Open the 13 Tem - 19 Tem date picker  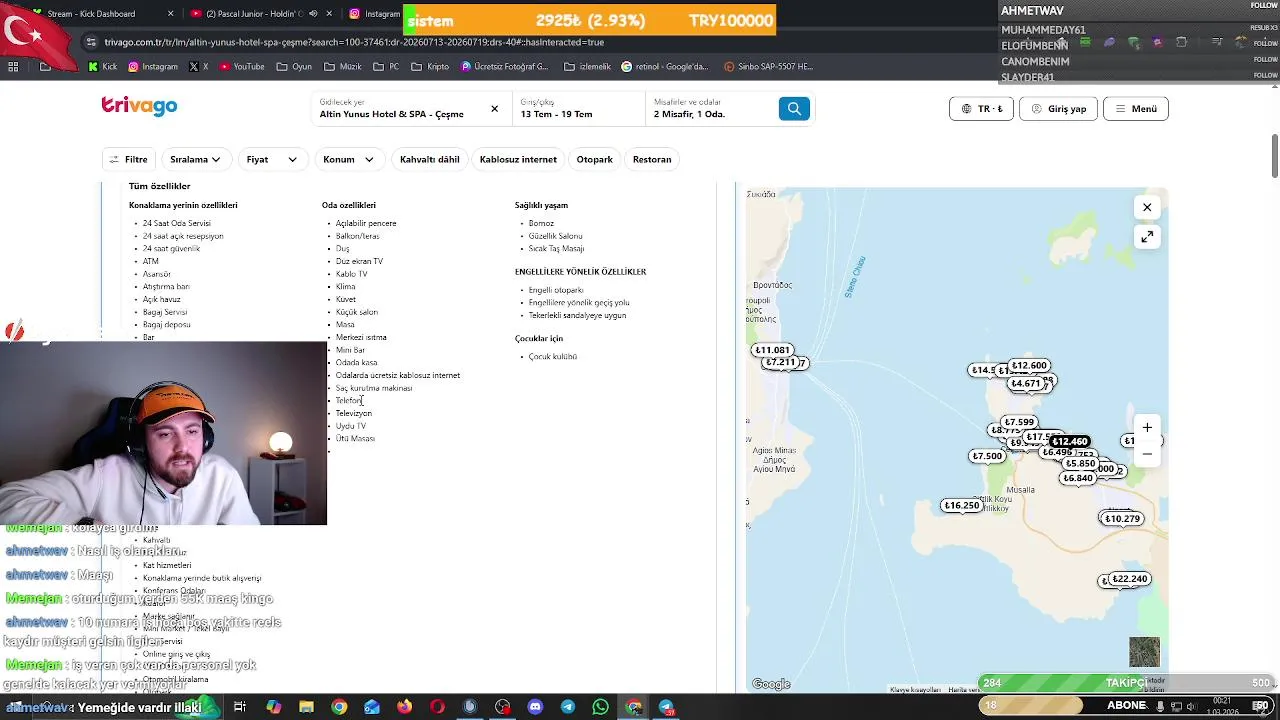pyautogui.click(x=579, y=108)
